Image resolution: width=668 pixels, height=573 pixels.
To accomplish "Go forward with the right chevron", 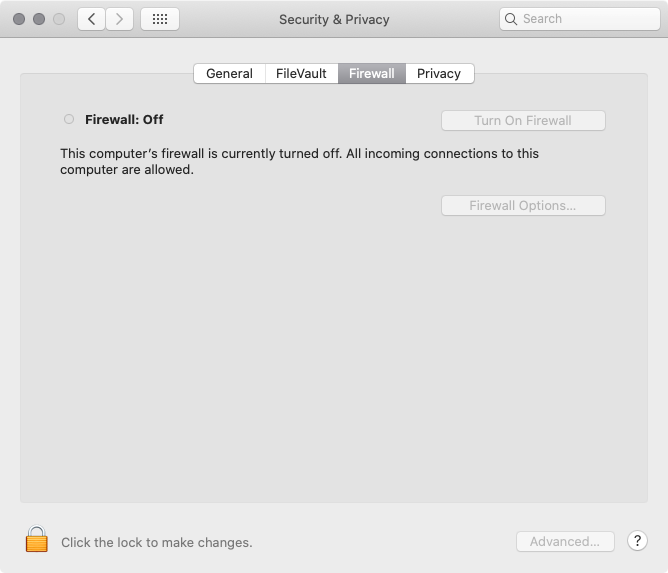I will pyautogui.click(x=120, y=19).
